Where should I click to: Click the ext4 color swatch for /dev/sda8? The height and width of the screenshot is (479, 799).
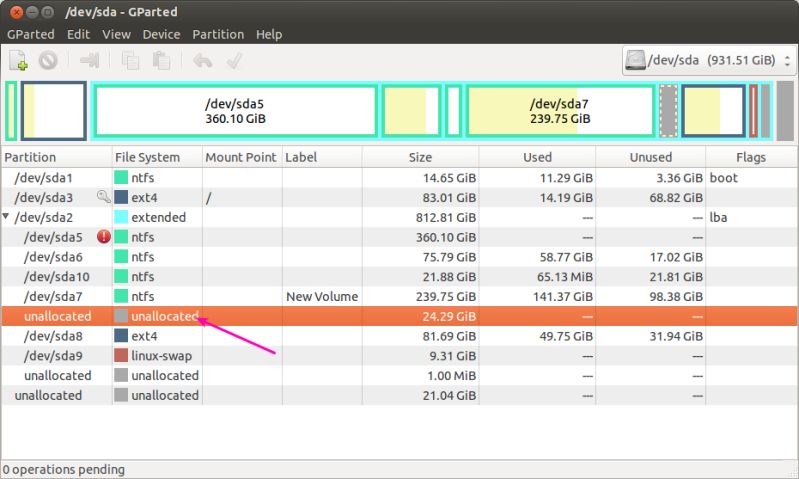click(121, 335)
